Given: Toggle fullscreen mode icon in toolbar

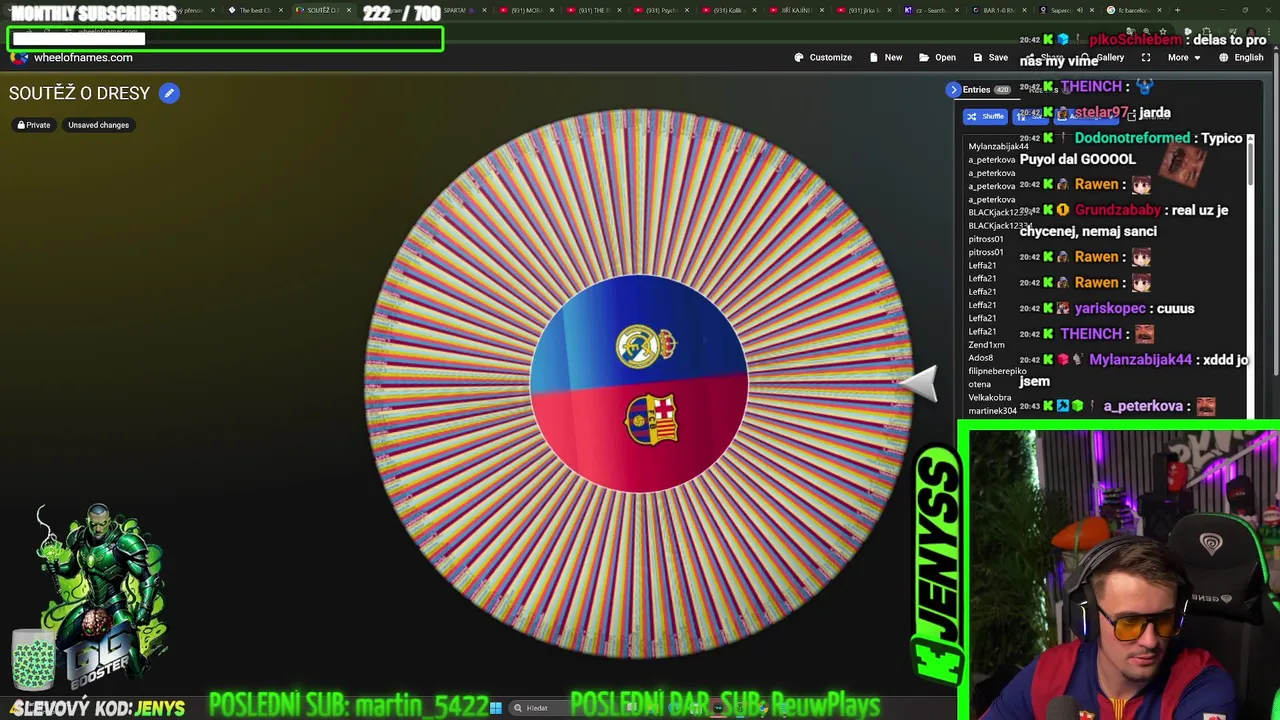Looking at the screenshot, I should click(1146, 57).
